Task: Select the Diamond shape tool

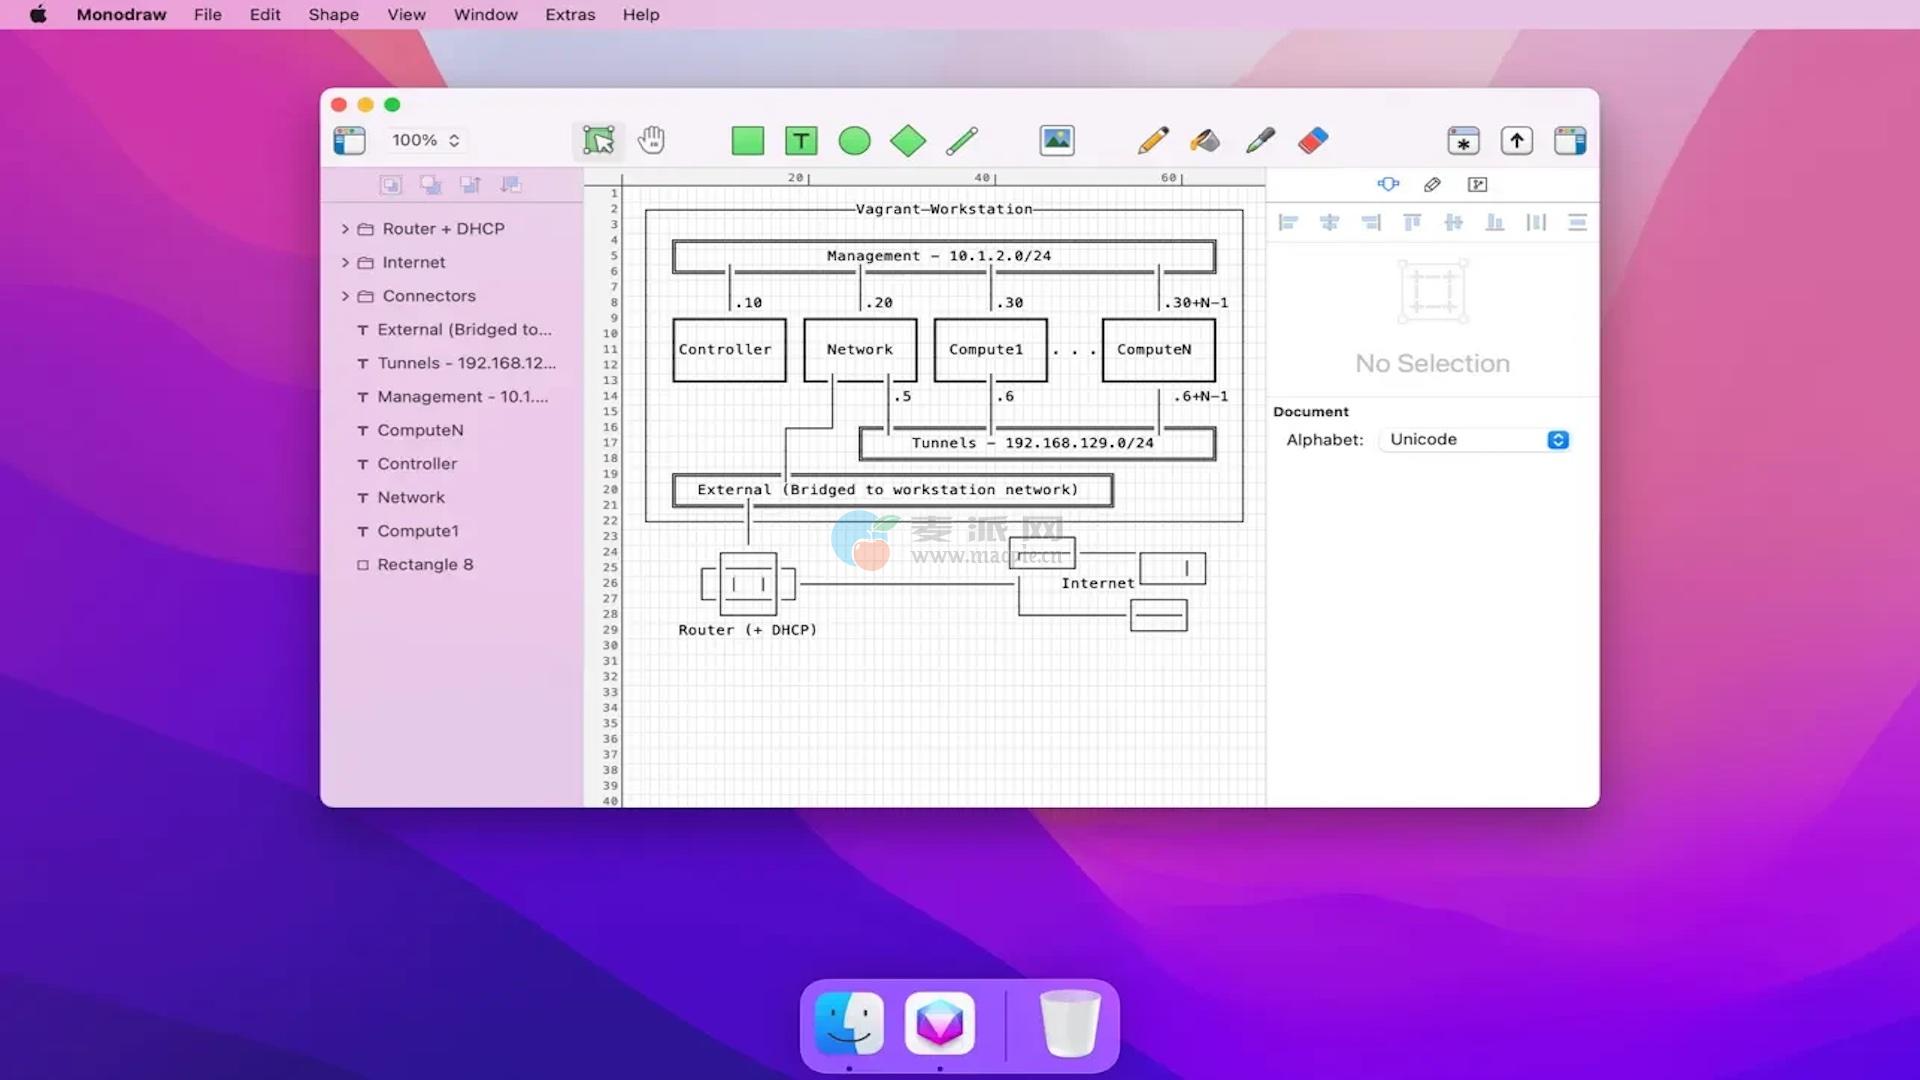Action: point(908,141)
